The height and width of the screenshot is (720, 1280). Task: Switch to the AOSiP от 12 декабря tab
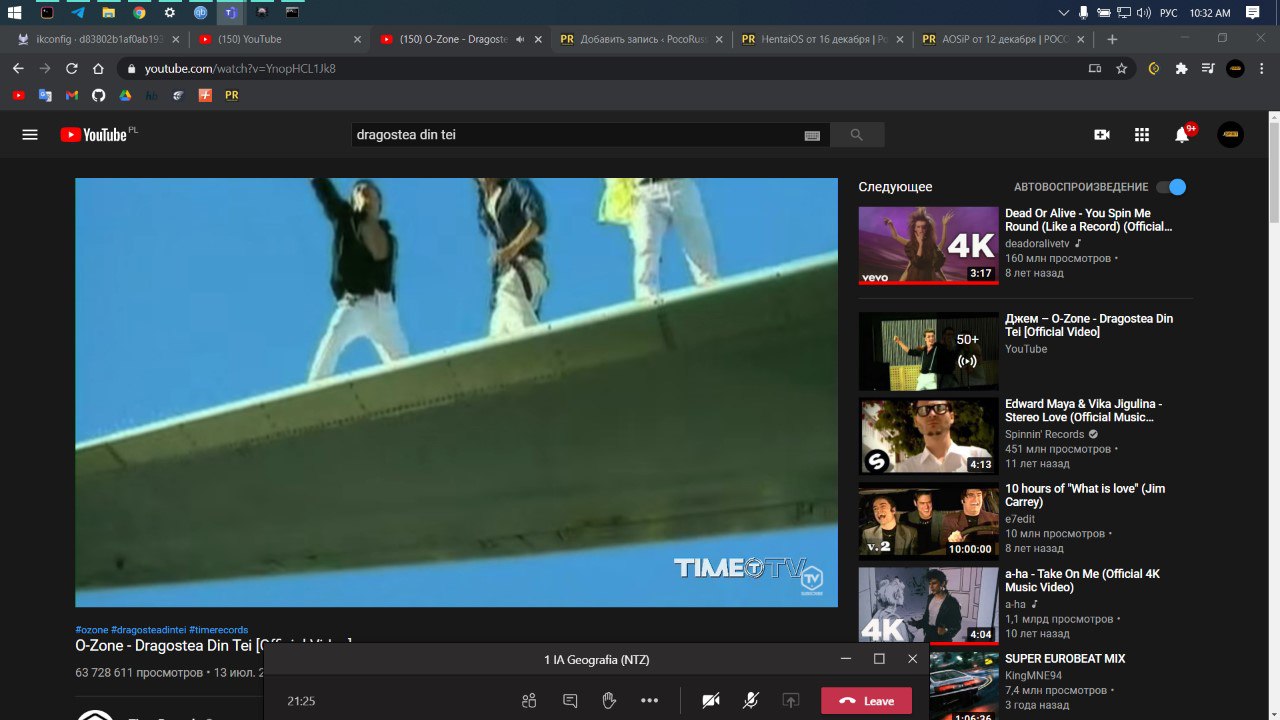tap(1004, 39)
